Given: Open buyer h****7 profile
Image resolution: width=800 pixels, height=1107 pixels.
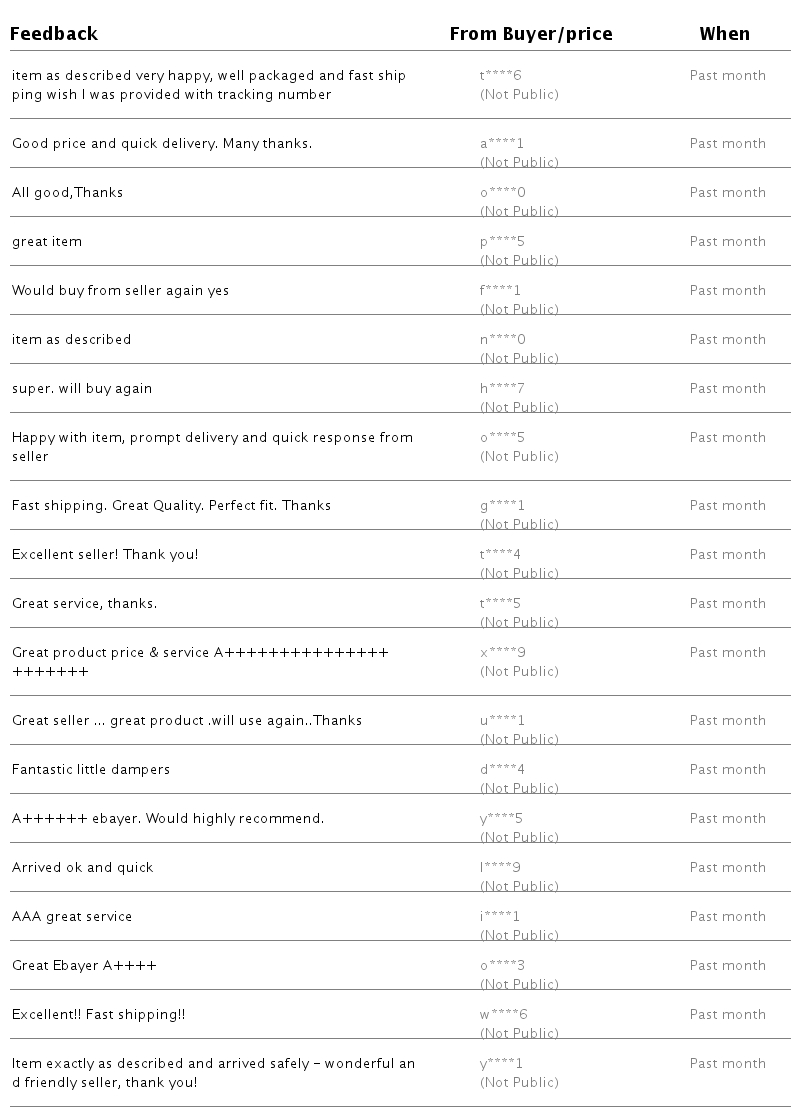Looking at the screenshot, I should pyautogui.click(x=502, y=389).
